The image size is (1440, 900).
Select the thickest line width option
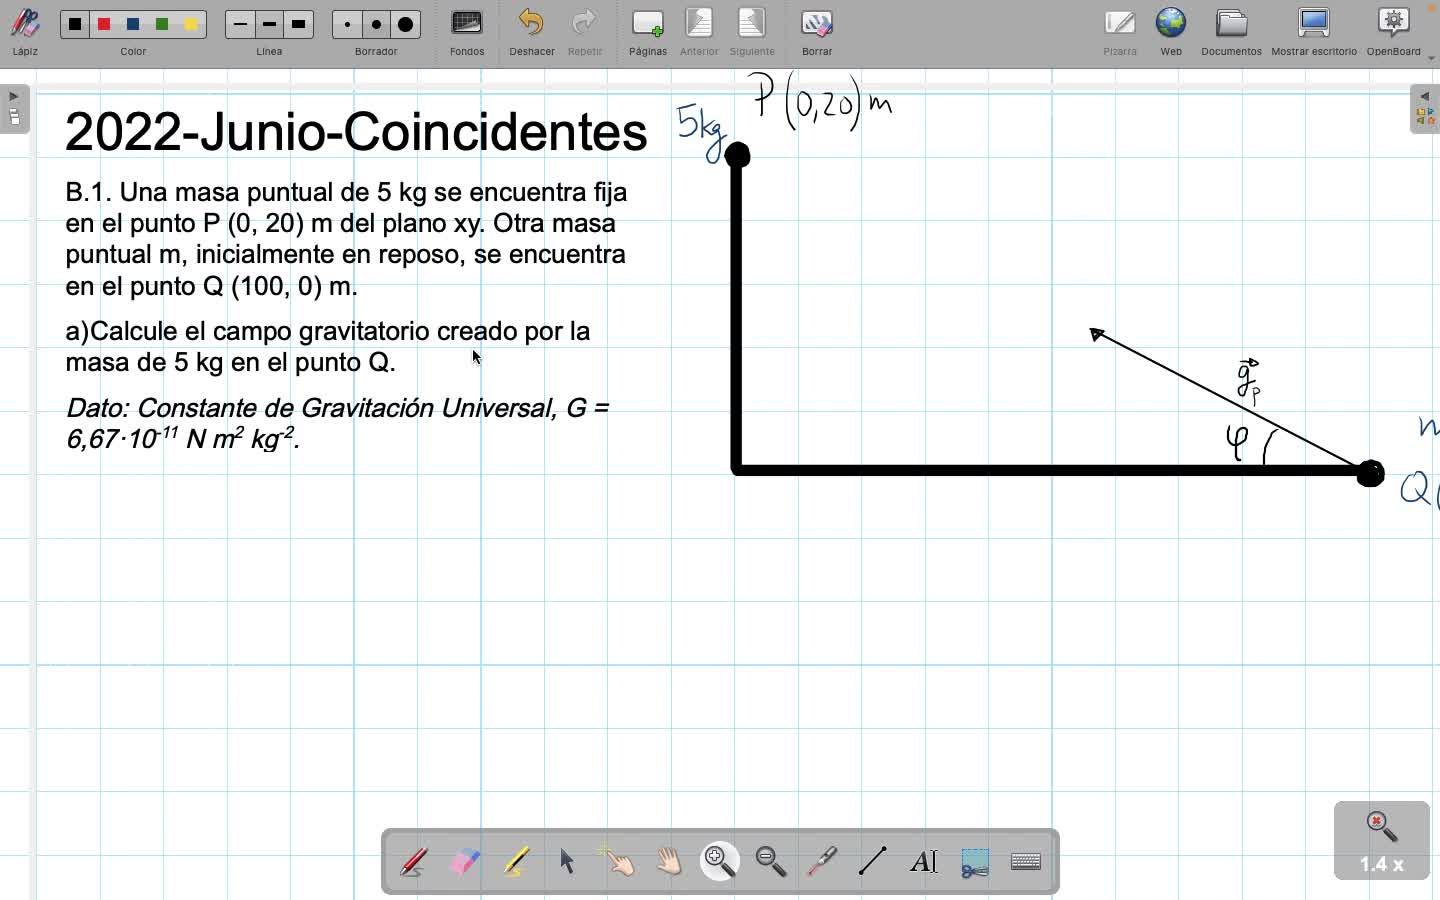pos(299,25)
